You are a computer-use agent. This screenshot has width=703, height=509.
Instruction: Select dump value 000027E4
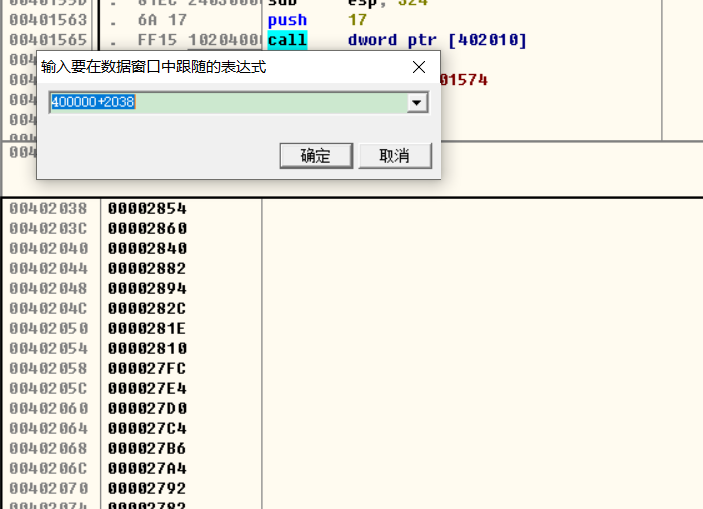[x=147, y=388]
